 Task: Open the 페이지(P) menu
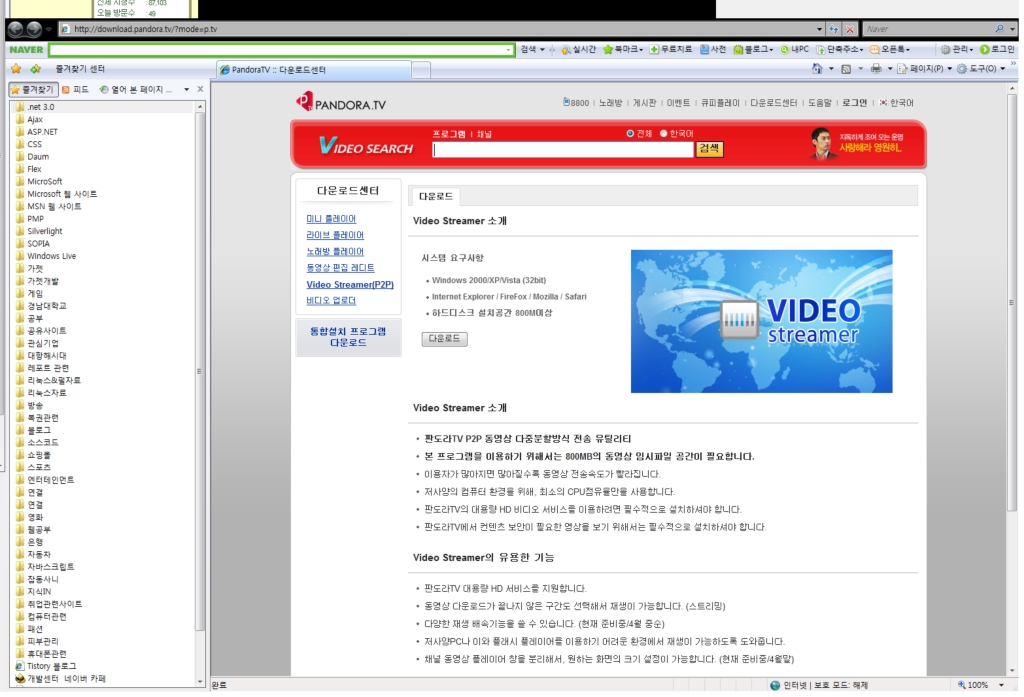tap(924, 69)
